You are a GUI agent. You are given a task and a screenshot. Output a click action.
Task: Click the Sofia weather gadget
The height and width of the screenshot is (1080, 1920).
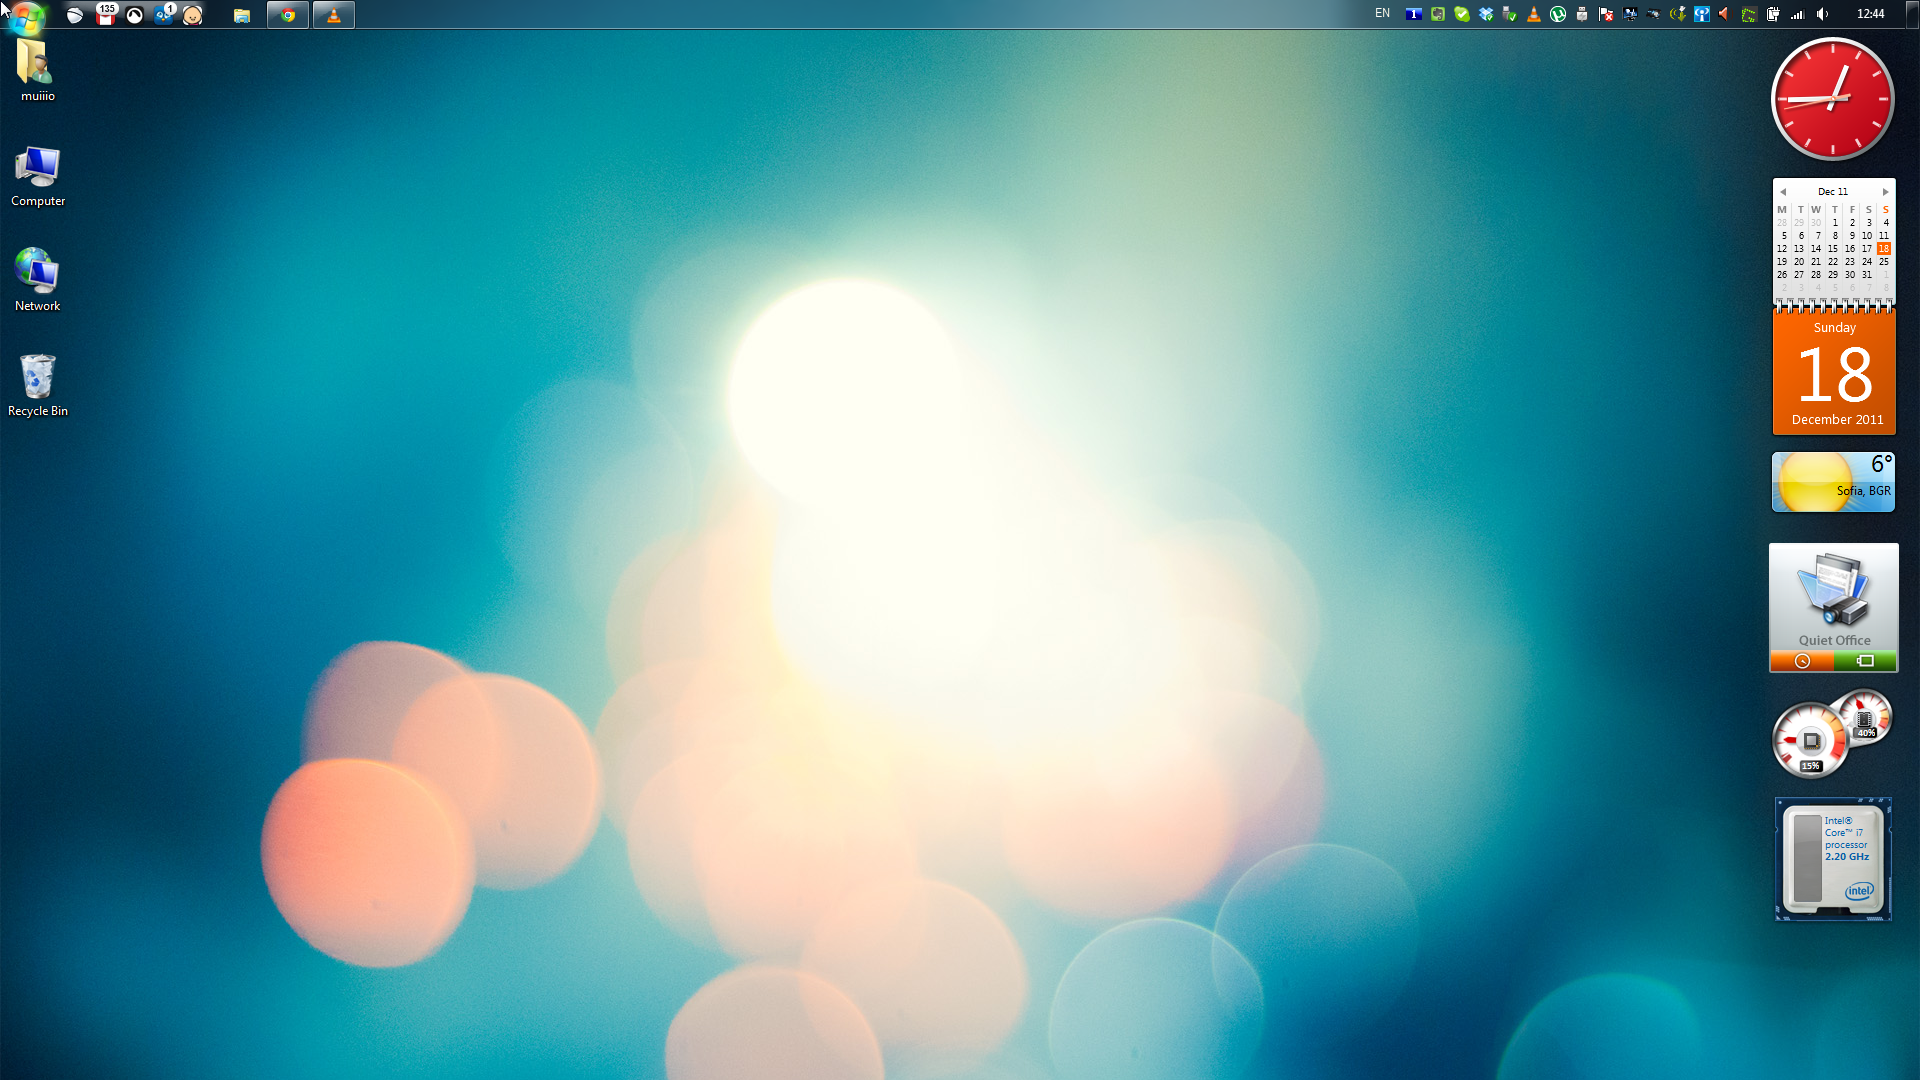tap(1833, 482)
